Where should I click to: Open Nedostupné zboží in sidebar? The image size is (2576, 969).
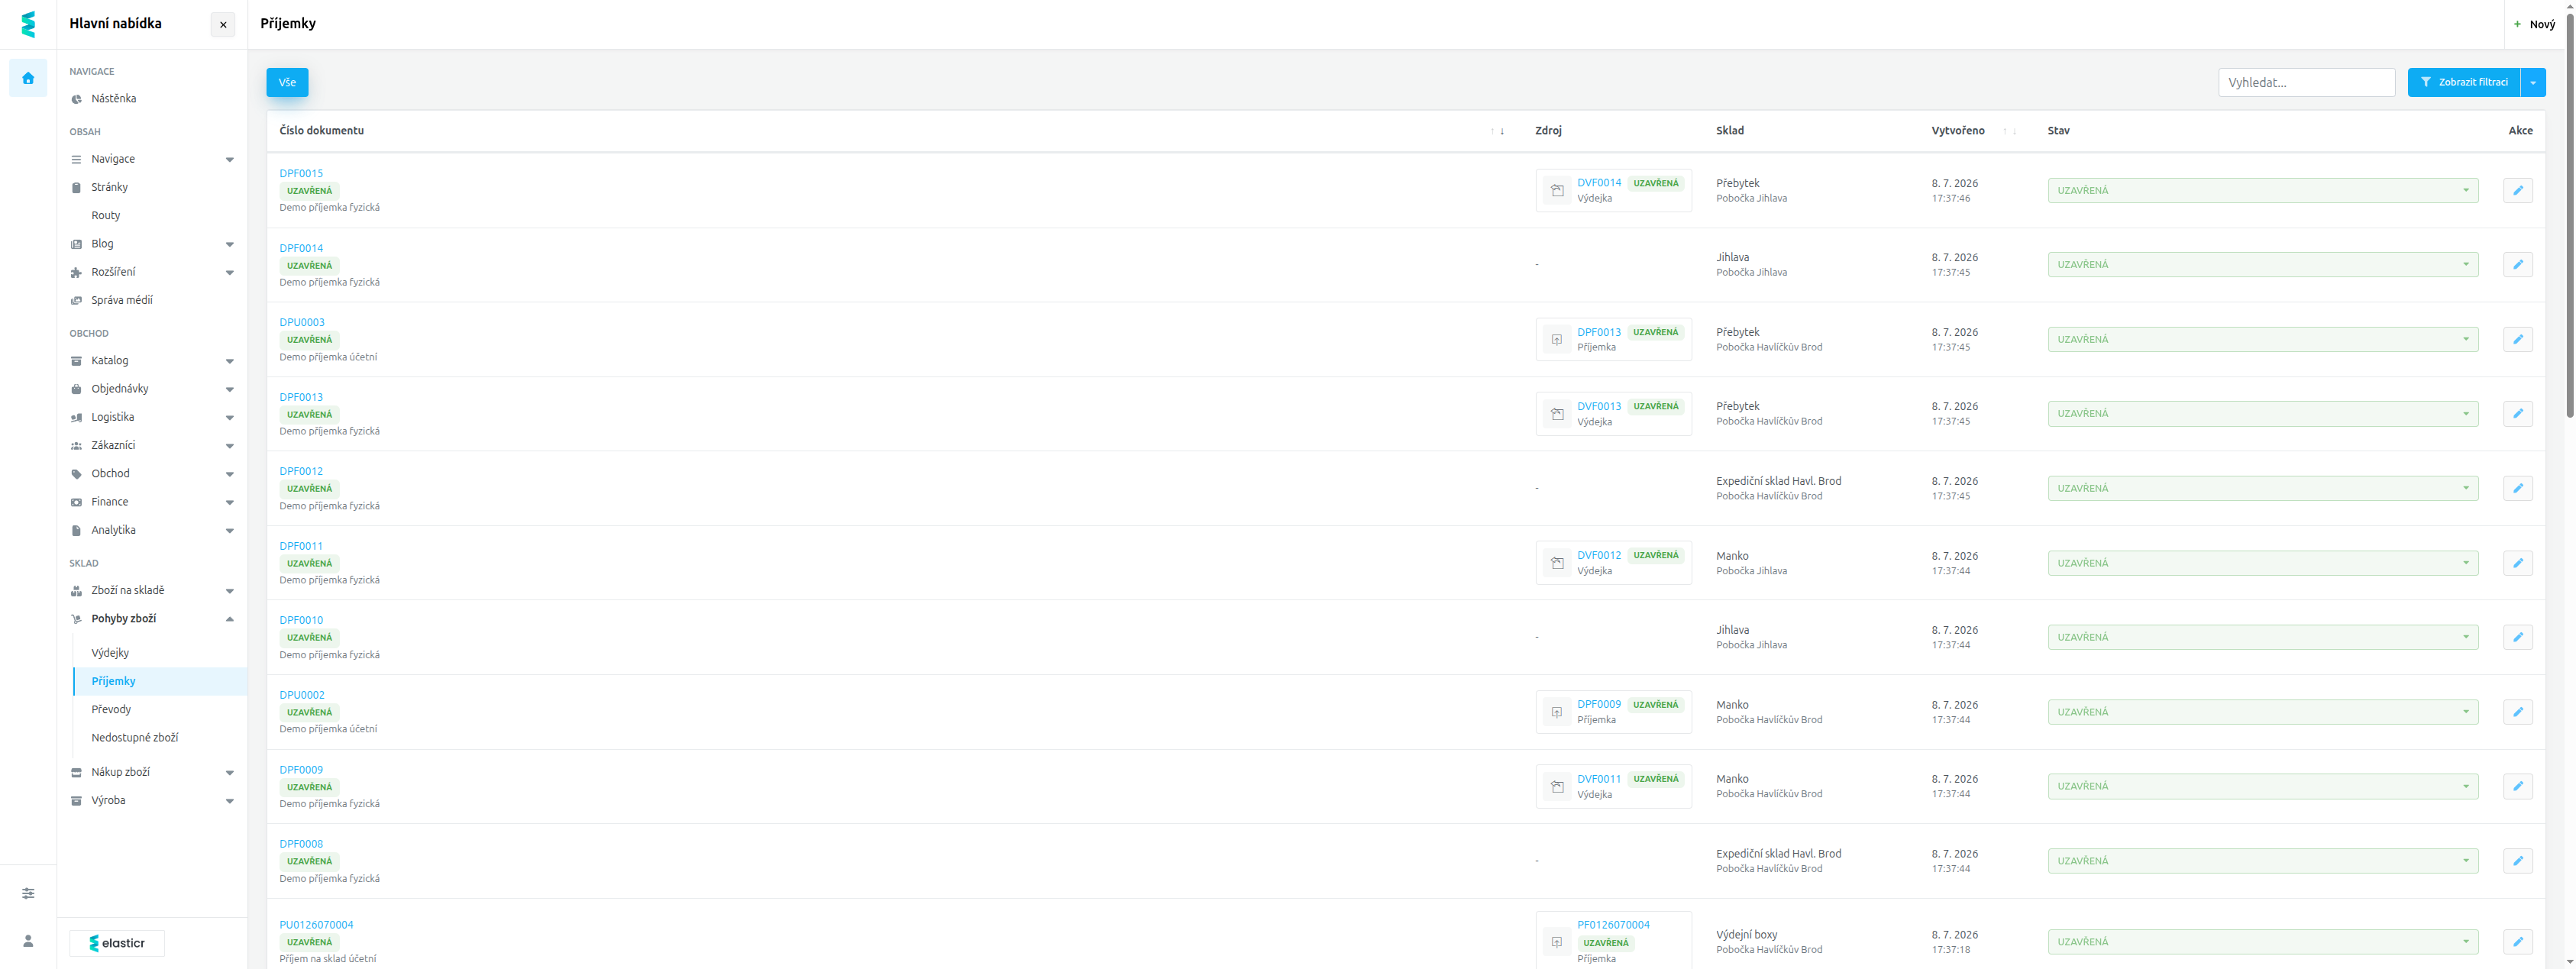coord(135,738)
